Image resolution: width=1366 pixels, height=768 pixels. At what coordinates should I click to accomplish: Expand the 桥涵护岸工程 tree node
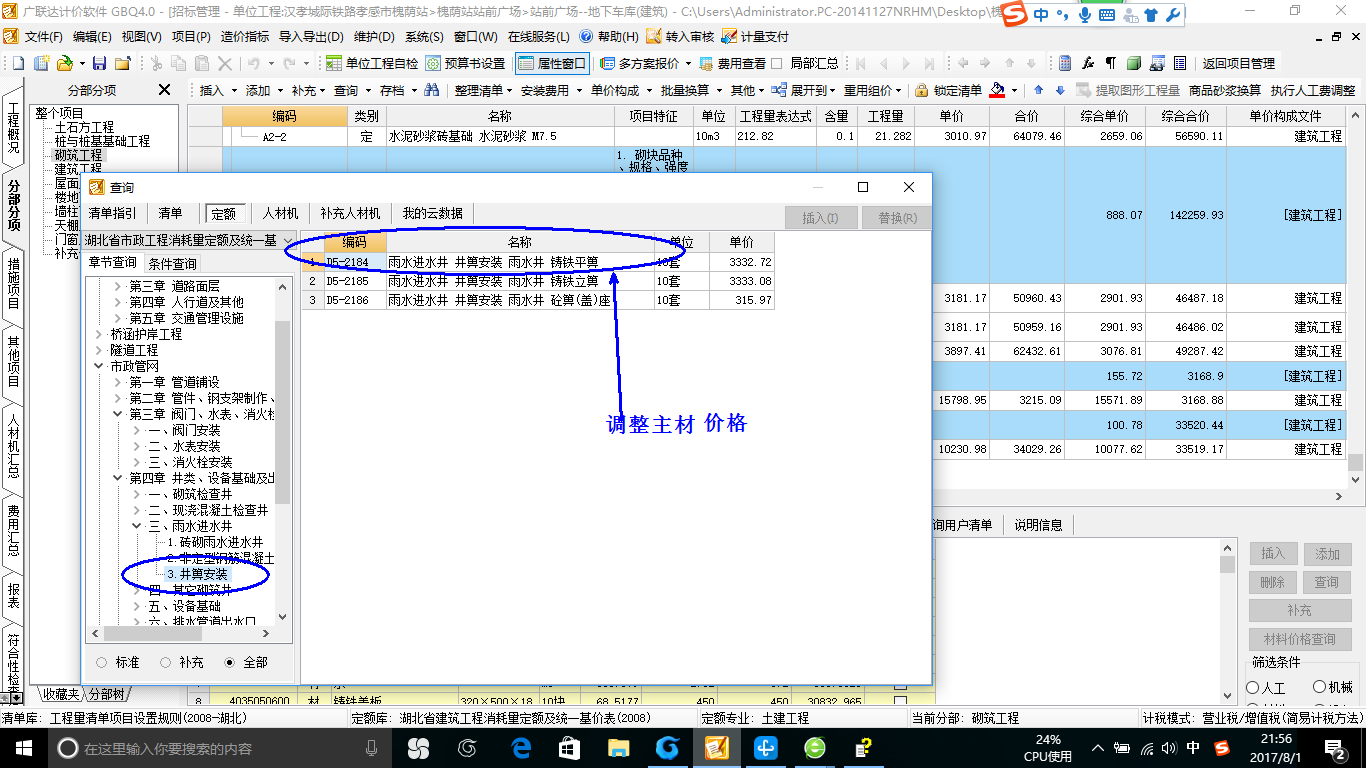[x=99, y=334]
